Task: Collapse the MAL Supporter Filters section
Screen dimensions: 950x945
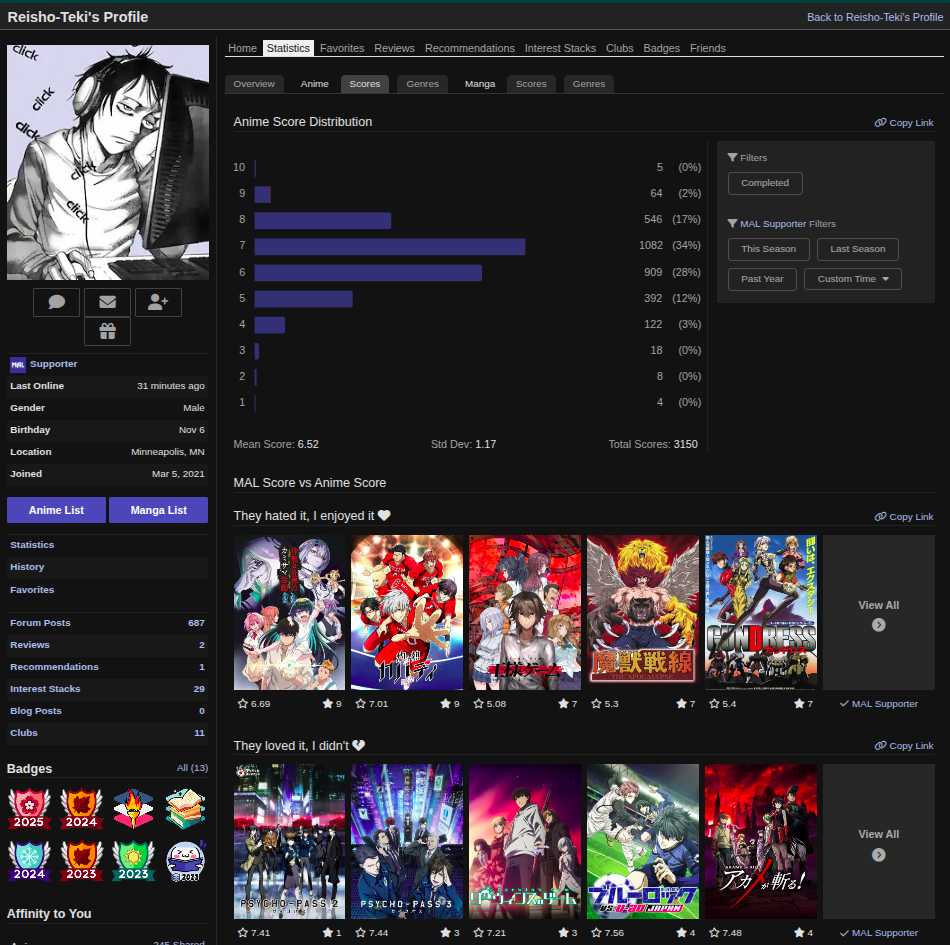Action: pos(781,224)
